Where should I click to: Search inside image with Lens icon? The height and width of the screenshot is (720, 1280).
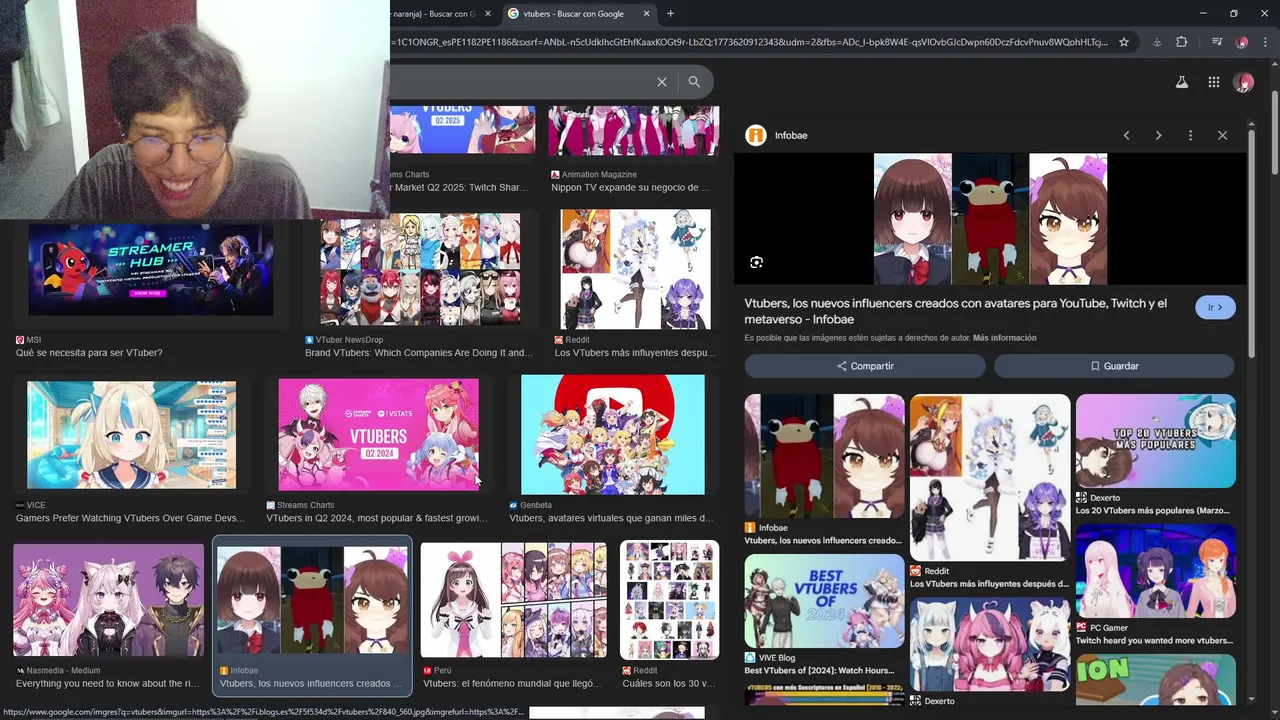[756, 262]
